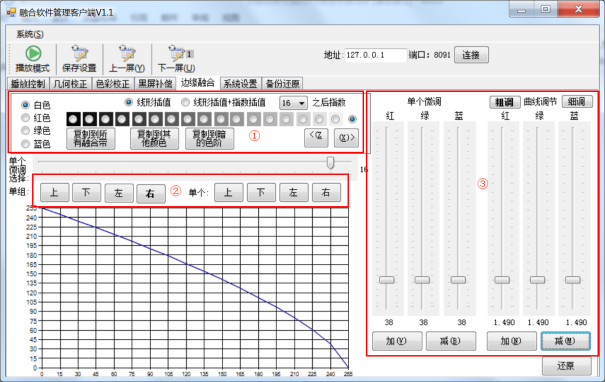
Task: Click the 复制到其他颜色 button
Action: click(x=154, y=139)
